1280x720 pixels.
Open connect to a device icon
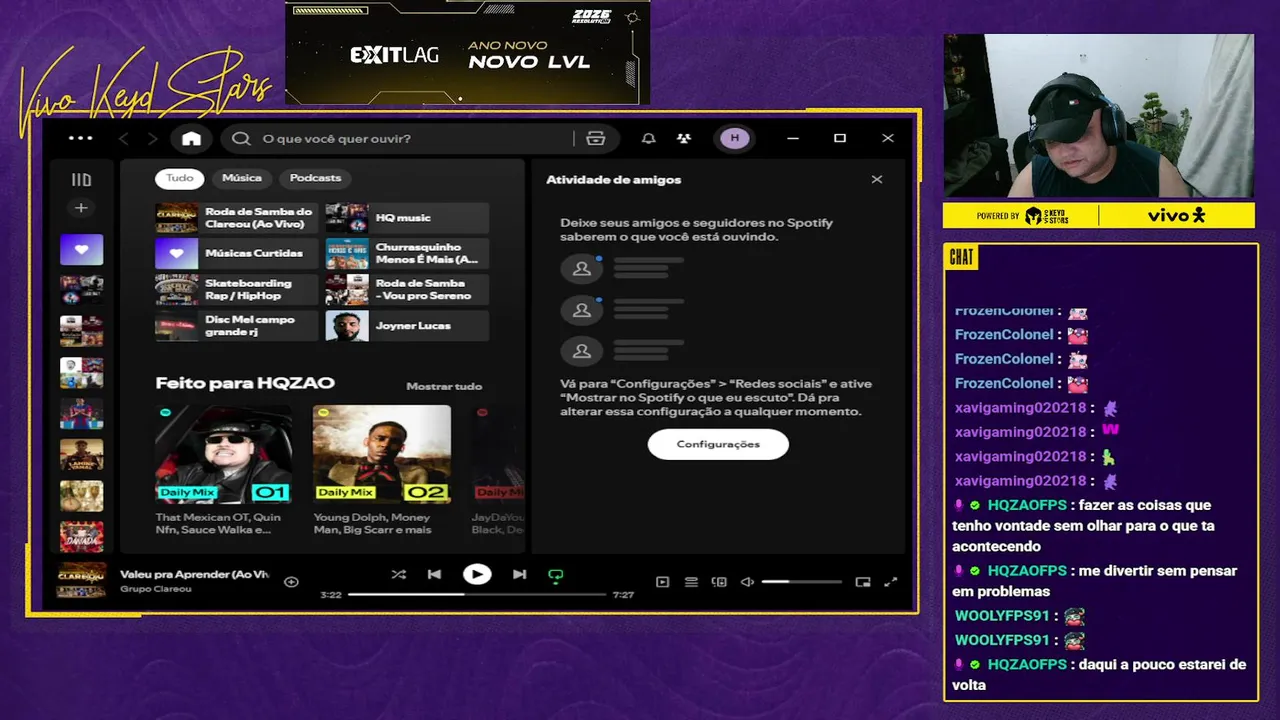tap(719, 582)
